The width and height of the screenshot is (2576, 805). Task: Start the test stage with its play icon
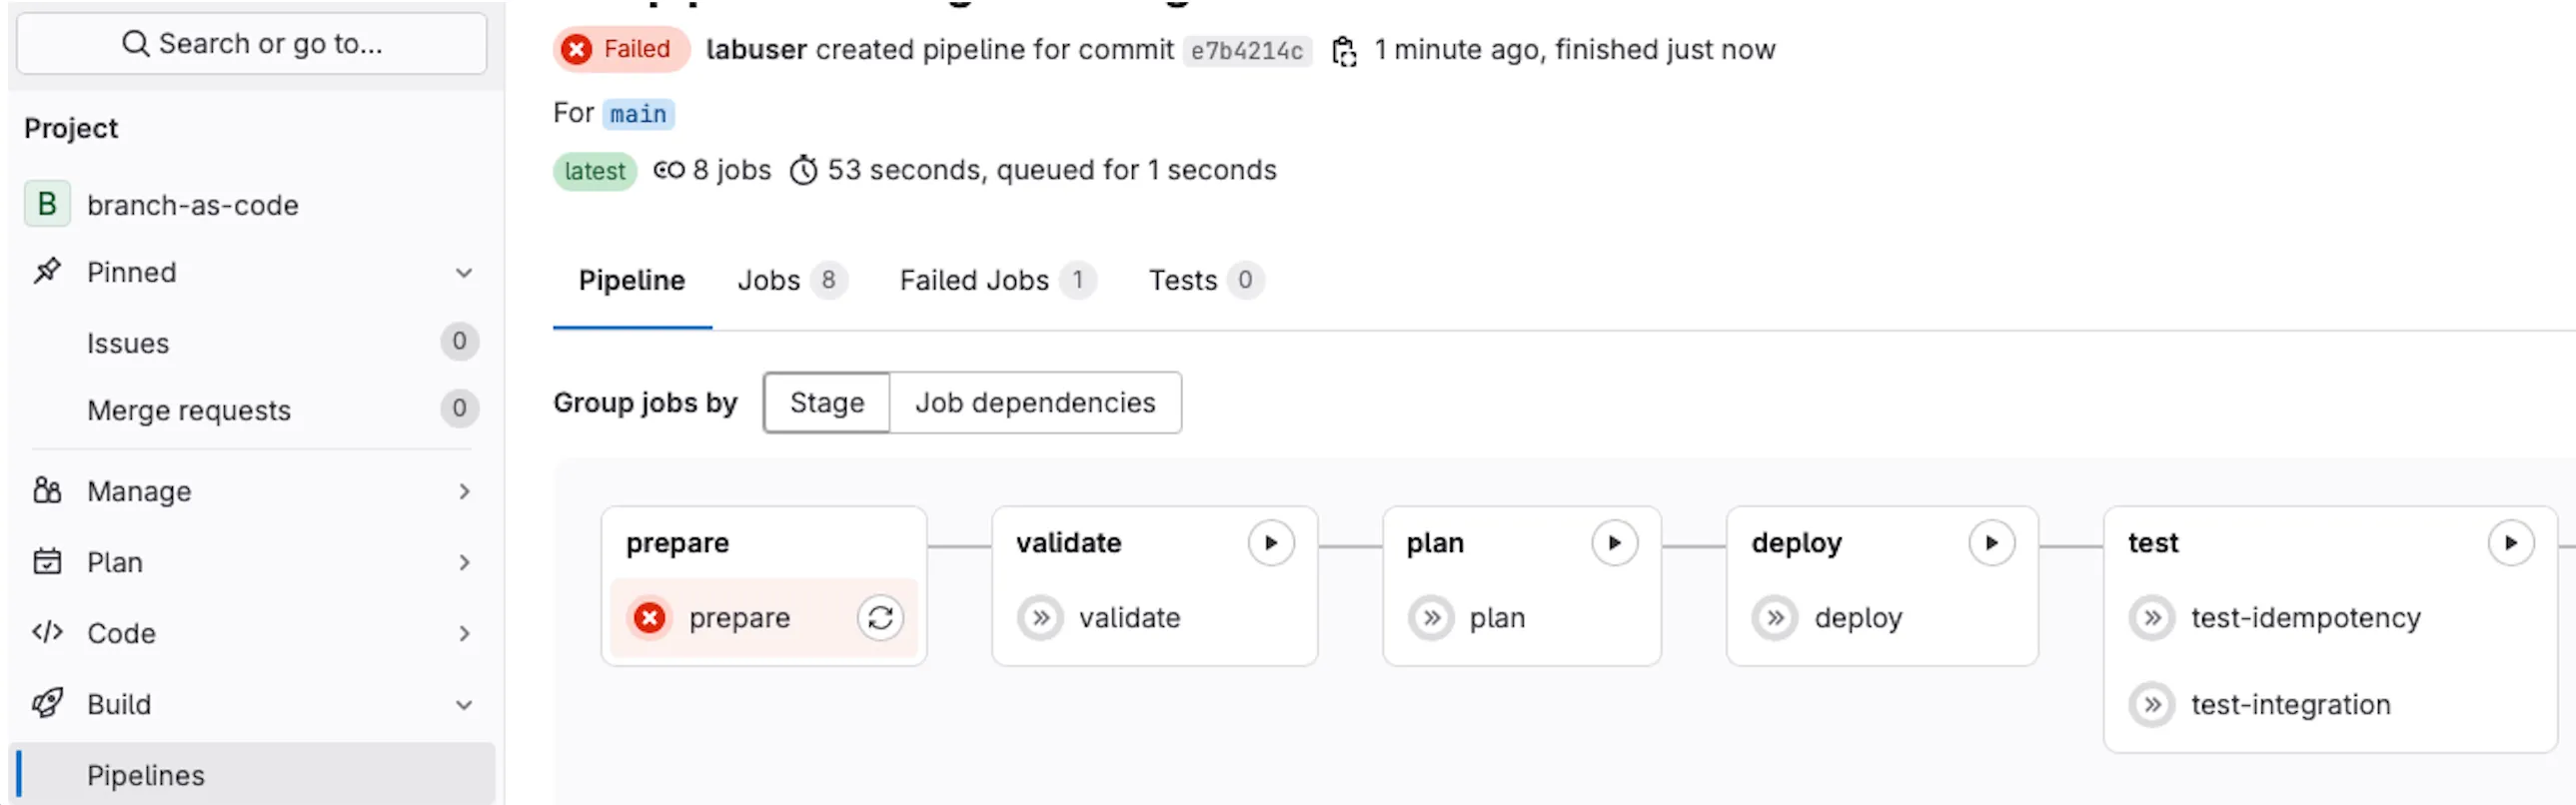point(2511,542)
